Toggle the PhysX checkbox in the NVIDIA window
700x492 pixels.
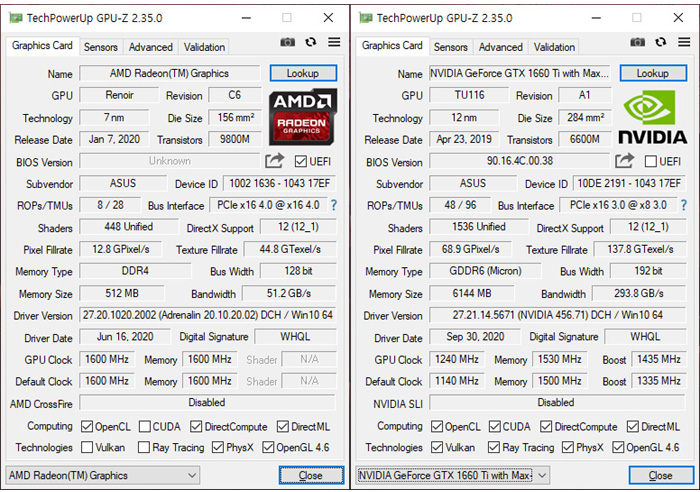568,447
